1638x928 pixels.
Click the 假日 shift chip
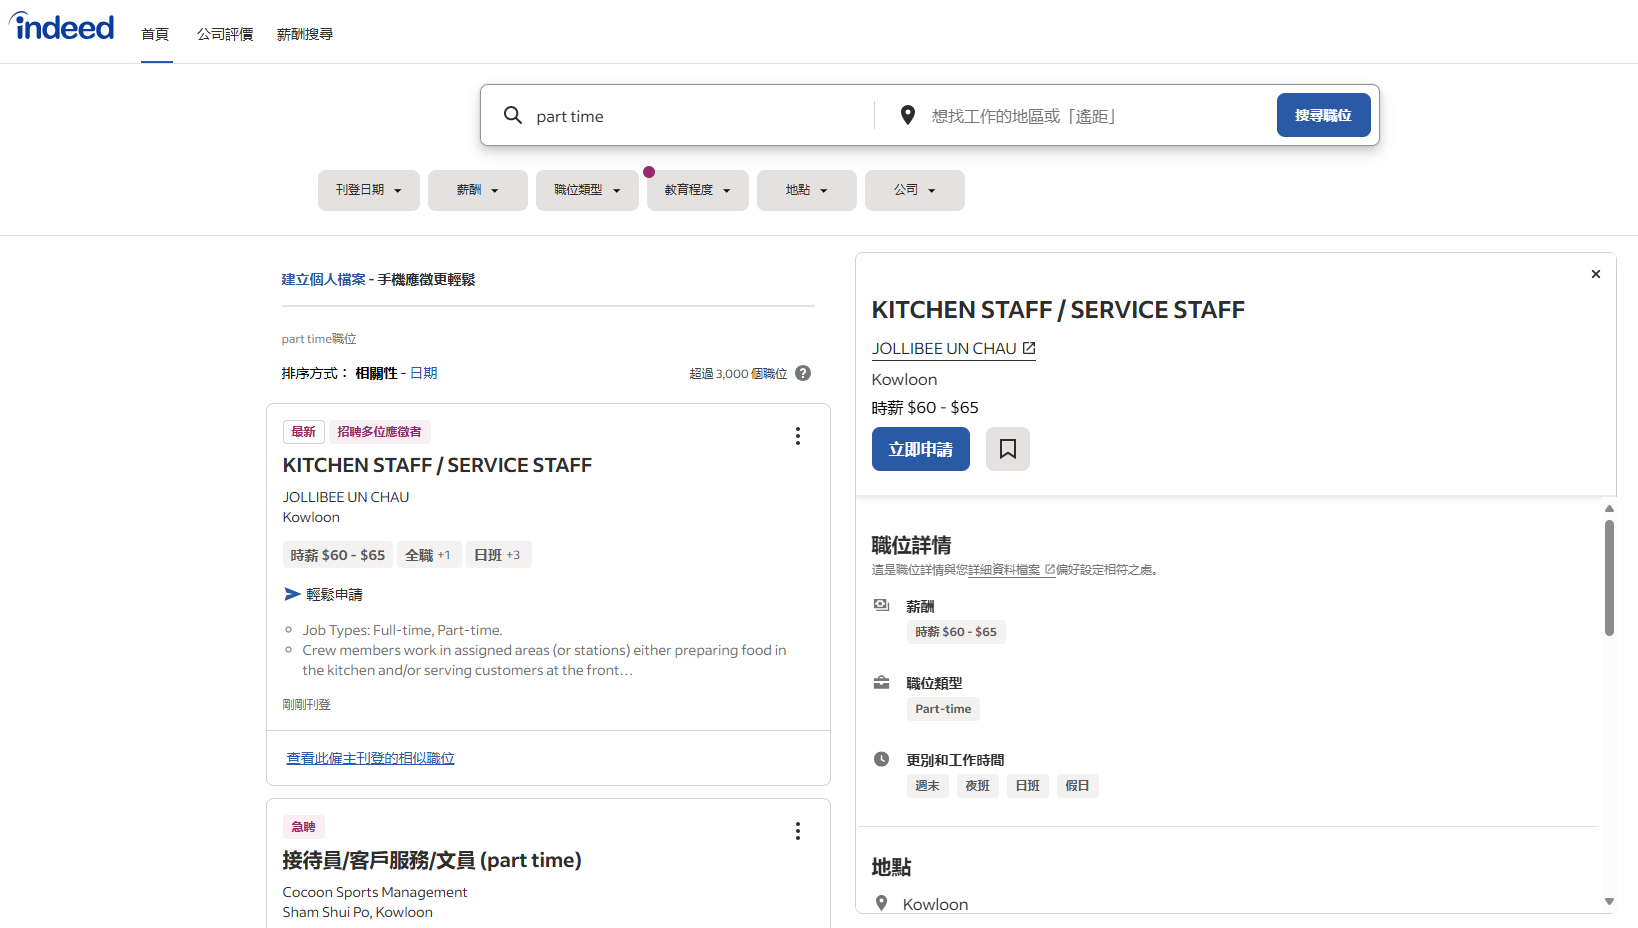pos(1077,786)
